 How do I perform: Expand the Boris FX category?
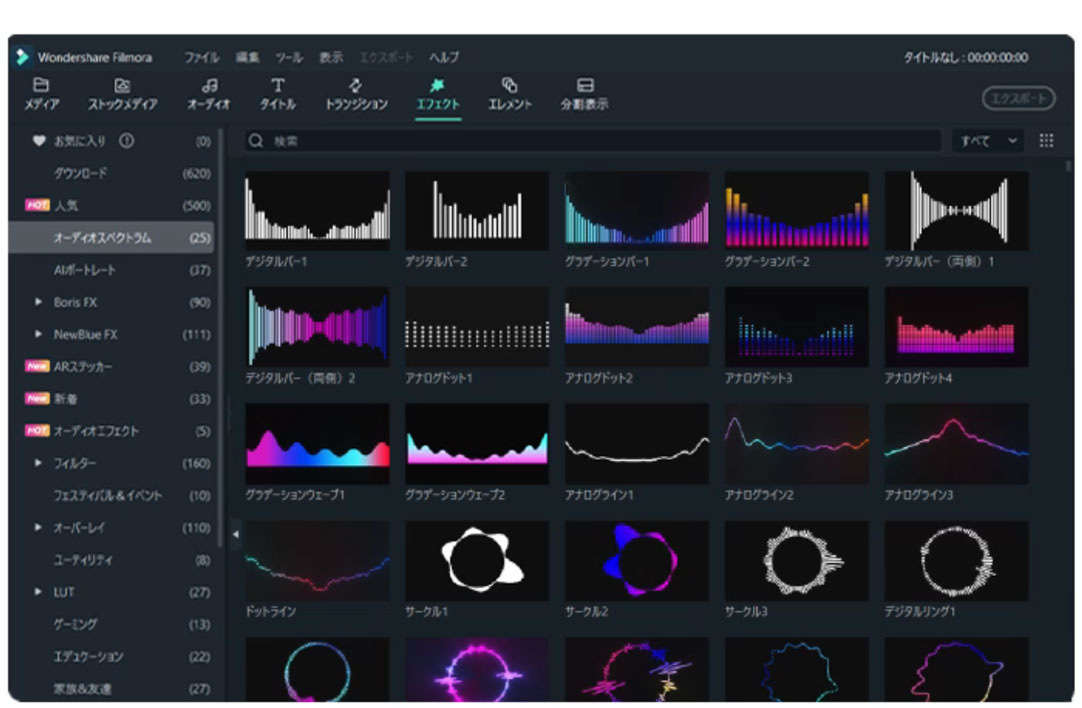[39, 302]
